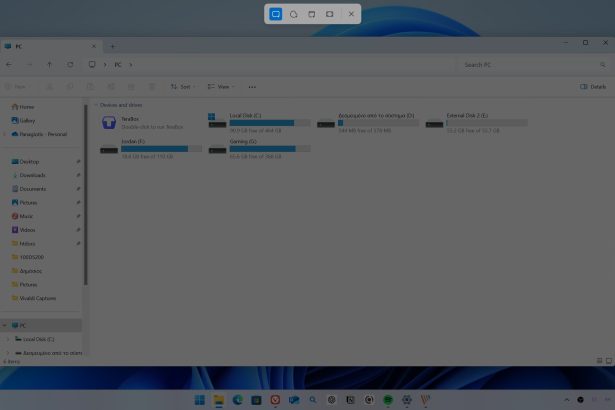Click the Search PC field
Screen dimensions: 615x410
pyautogui.click(x=534, y=65)
